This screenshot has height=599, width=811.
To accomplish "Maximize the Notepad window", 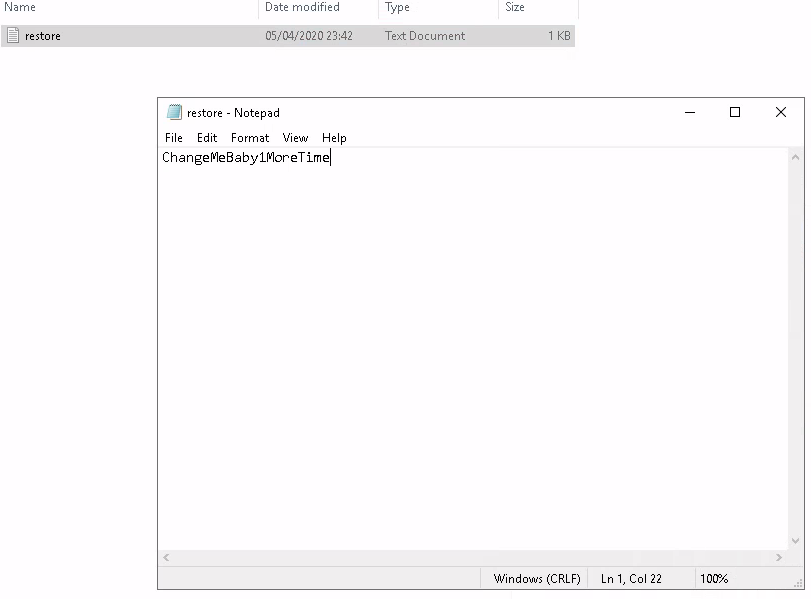I will point(735,113).
